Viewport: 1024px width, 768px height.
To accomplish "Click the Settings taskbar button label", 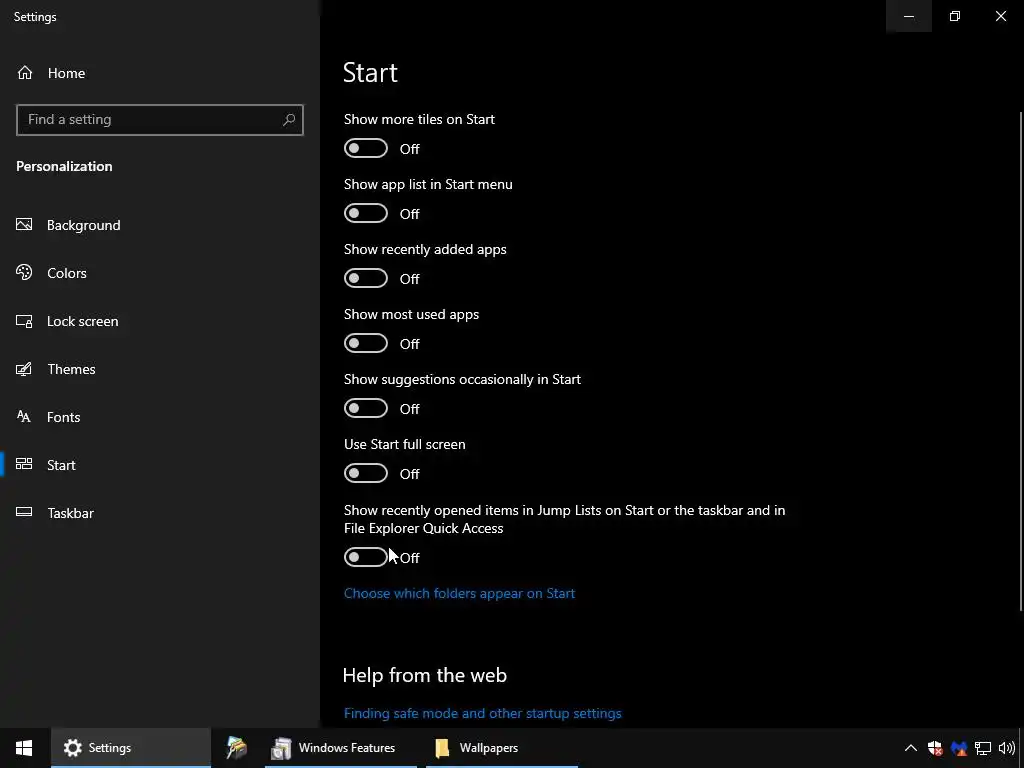I will [110, 748].
